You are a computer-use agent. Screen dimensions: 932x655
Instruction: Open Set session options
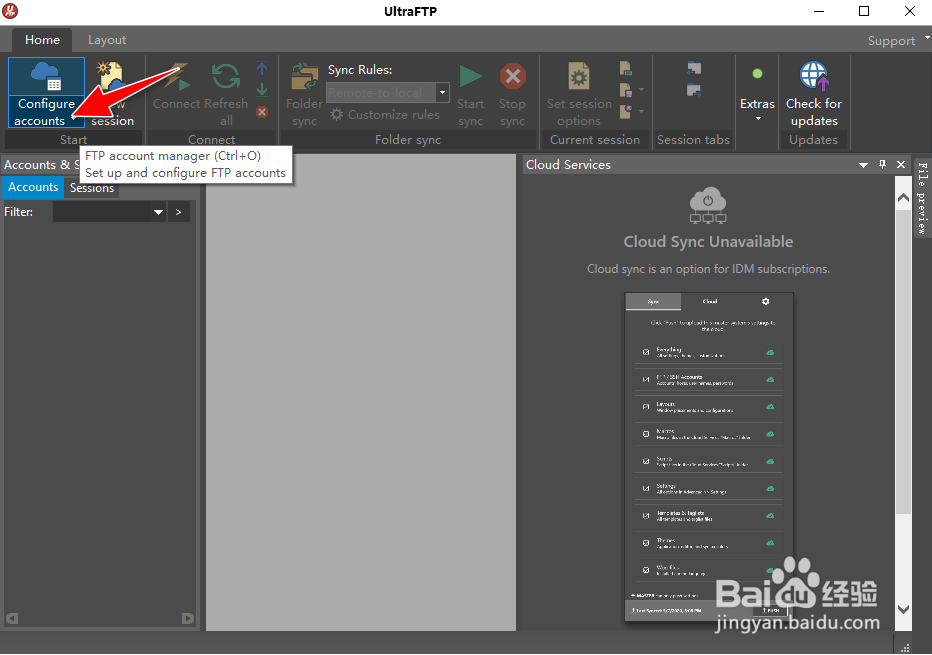point(579,95)
